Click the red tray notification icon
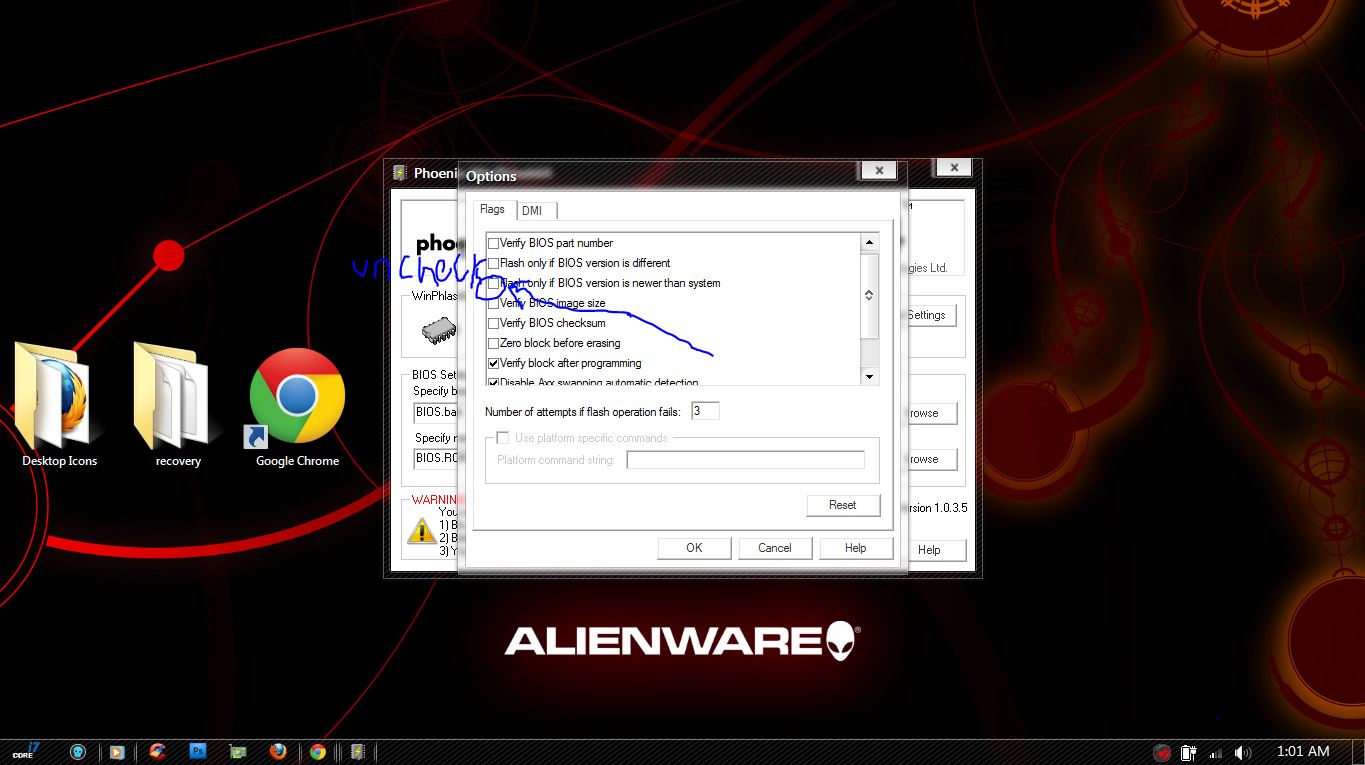Screen dimensions: 1365x765 pyautogui.click(x=1161, y=752)
